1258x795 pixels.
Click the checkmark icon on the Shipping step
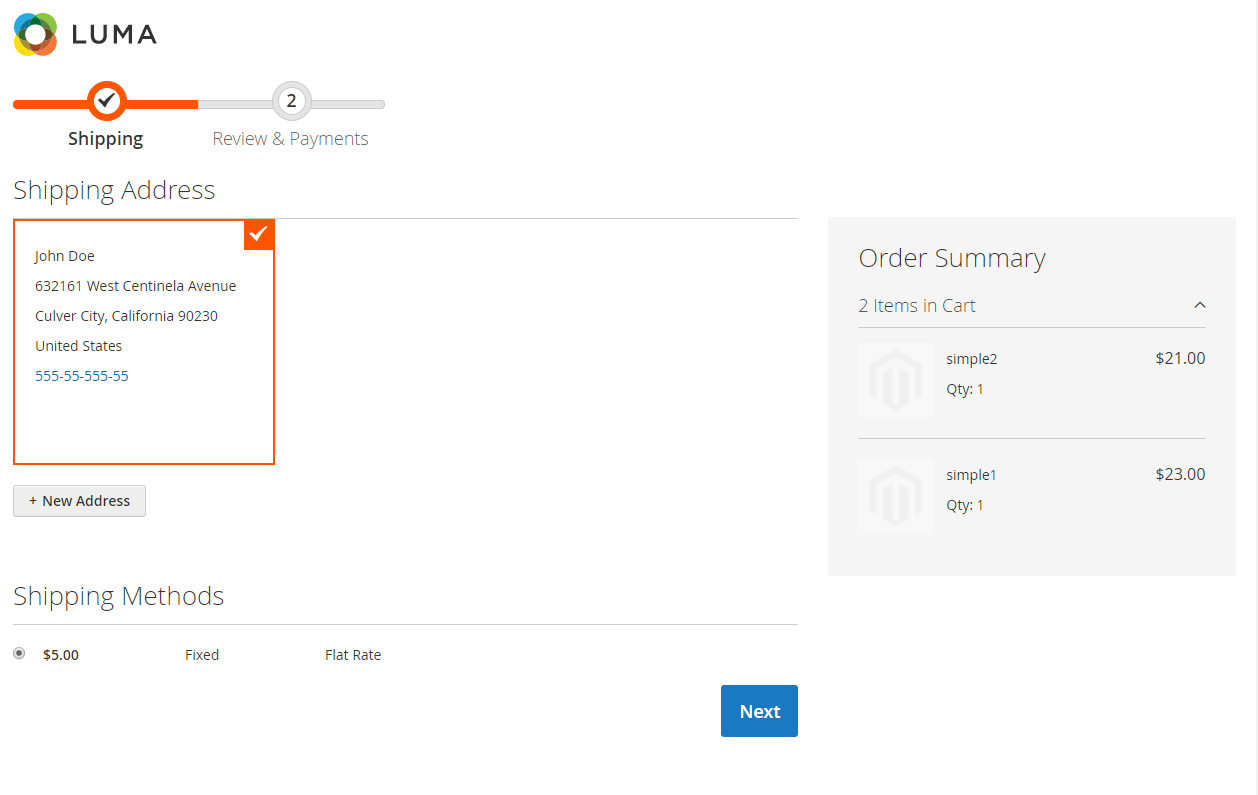coord(106,101)
